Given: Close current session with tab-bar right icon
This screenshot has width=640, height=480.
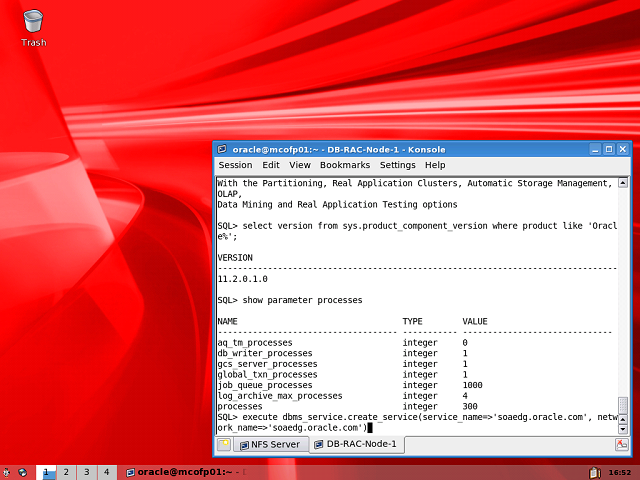Looking at the screenshot, I should (622, 444).
